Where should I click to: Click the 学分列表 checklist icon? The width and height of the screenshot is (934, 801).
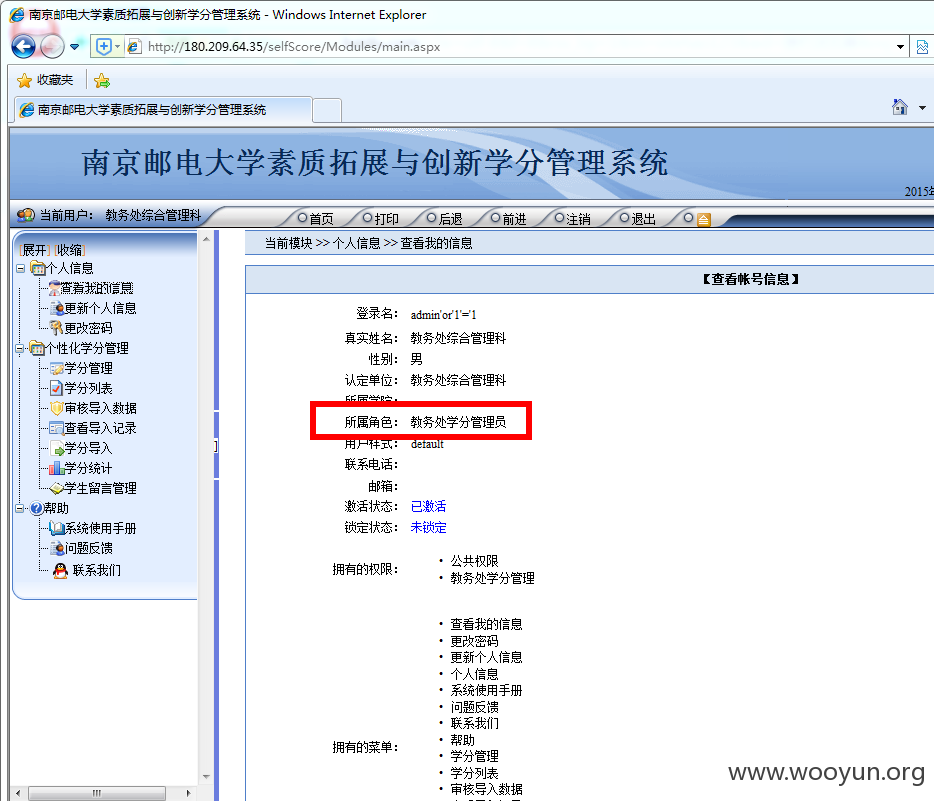tap(57, 388)
